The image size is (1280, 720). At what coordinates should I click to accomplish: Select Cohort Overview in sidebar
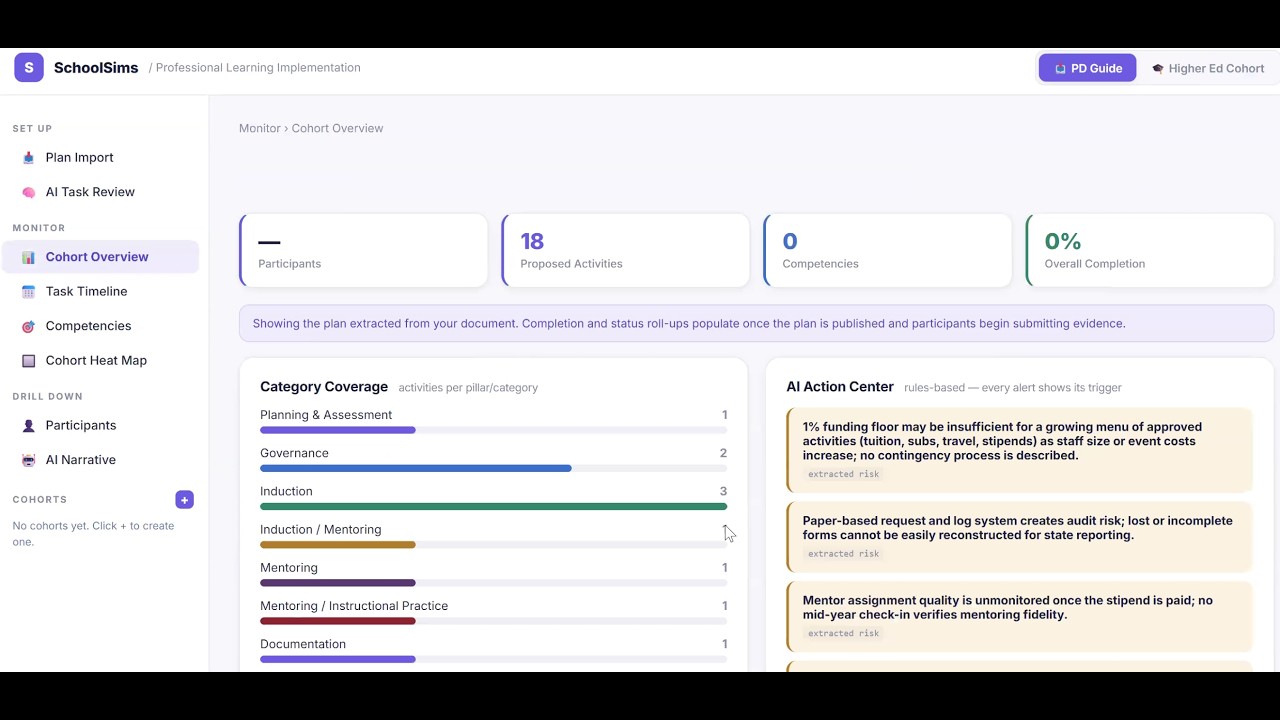[100, 257]
